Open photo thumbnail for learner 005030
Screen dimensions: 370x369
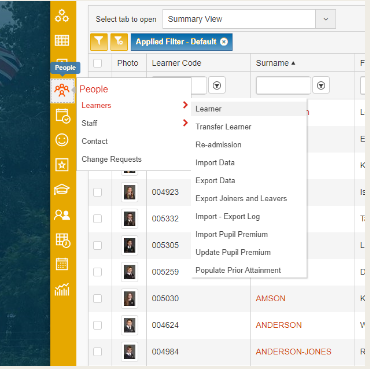coord(129,299)
